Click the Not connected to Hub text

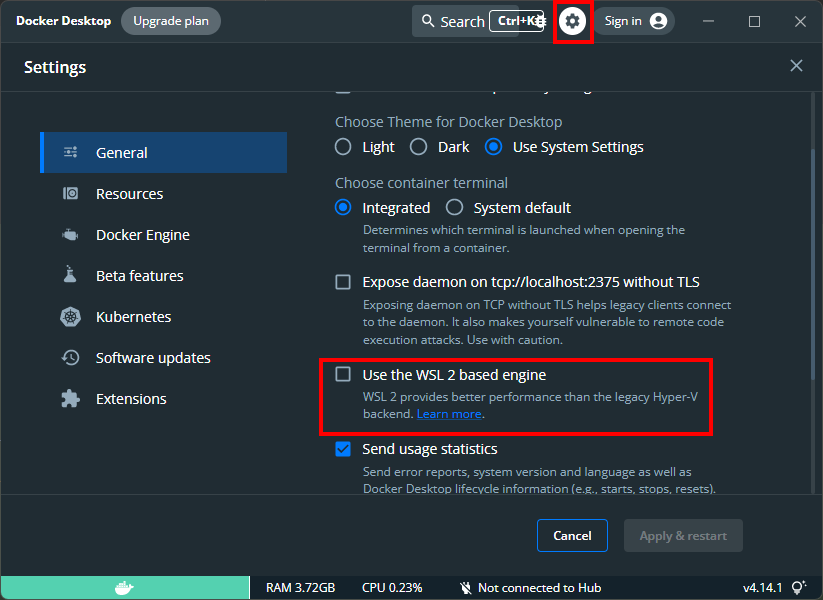[539, 587]
